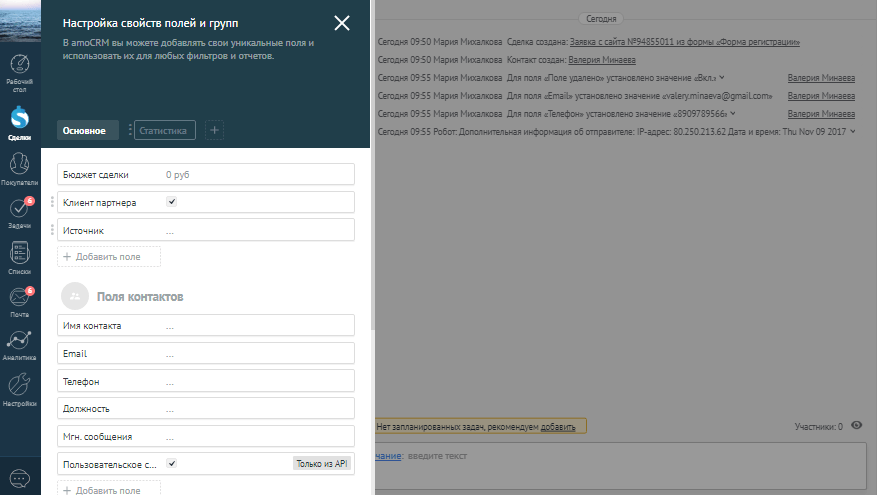Expand the «Телефон» value event chevron
This screenshot has width=877, height=495.
pyautogui.click(x=727, y=114)
